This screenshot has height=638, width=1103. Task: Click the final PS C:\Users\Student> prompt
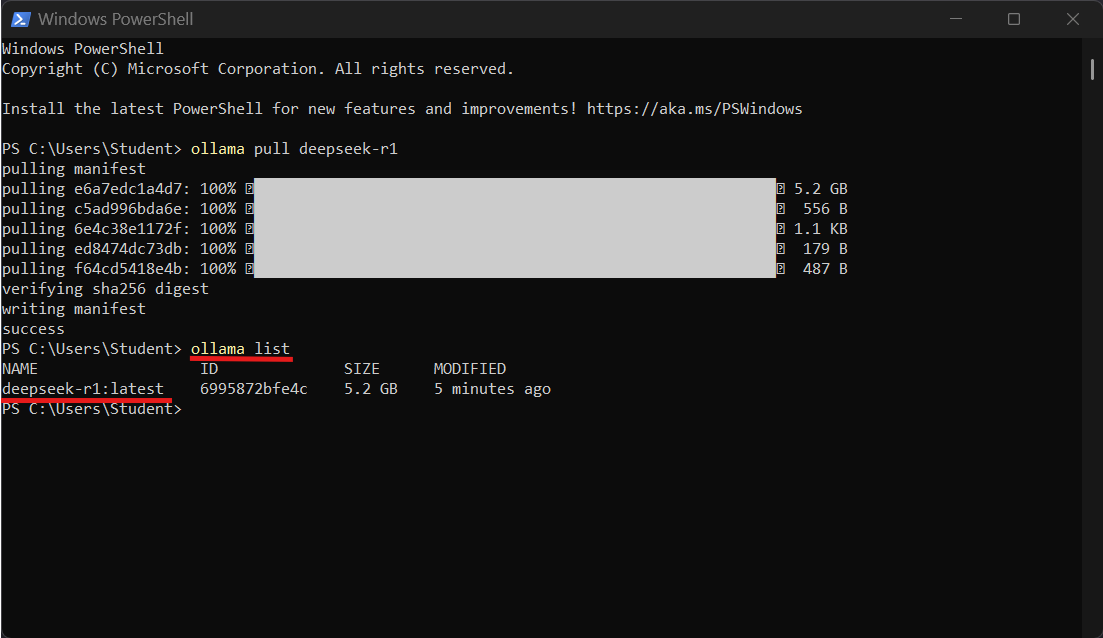[91, 409]
